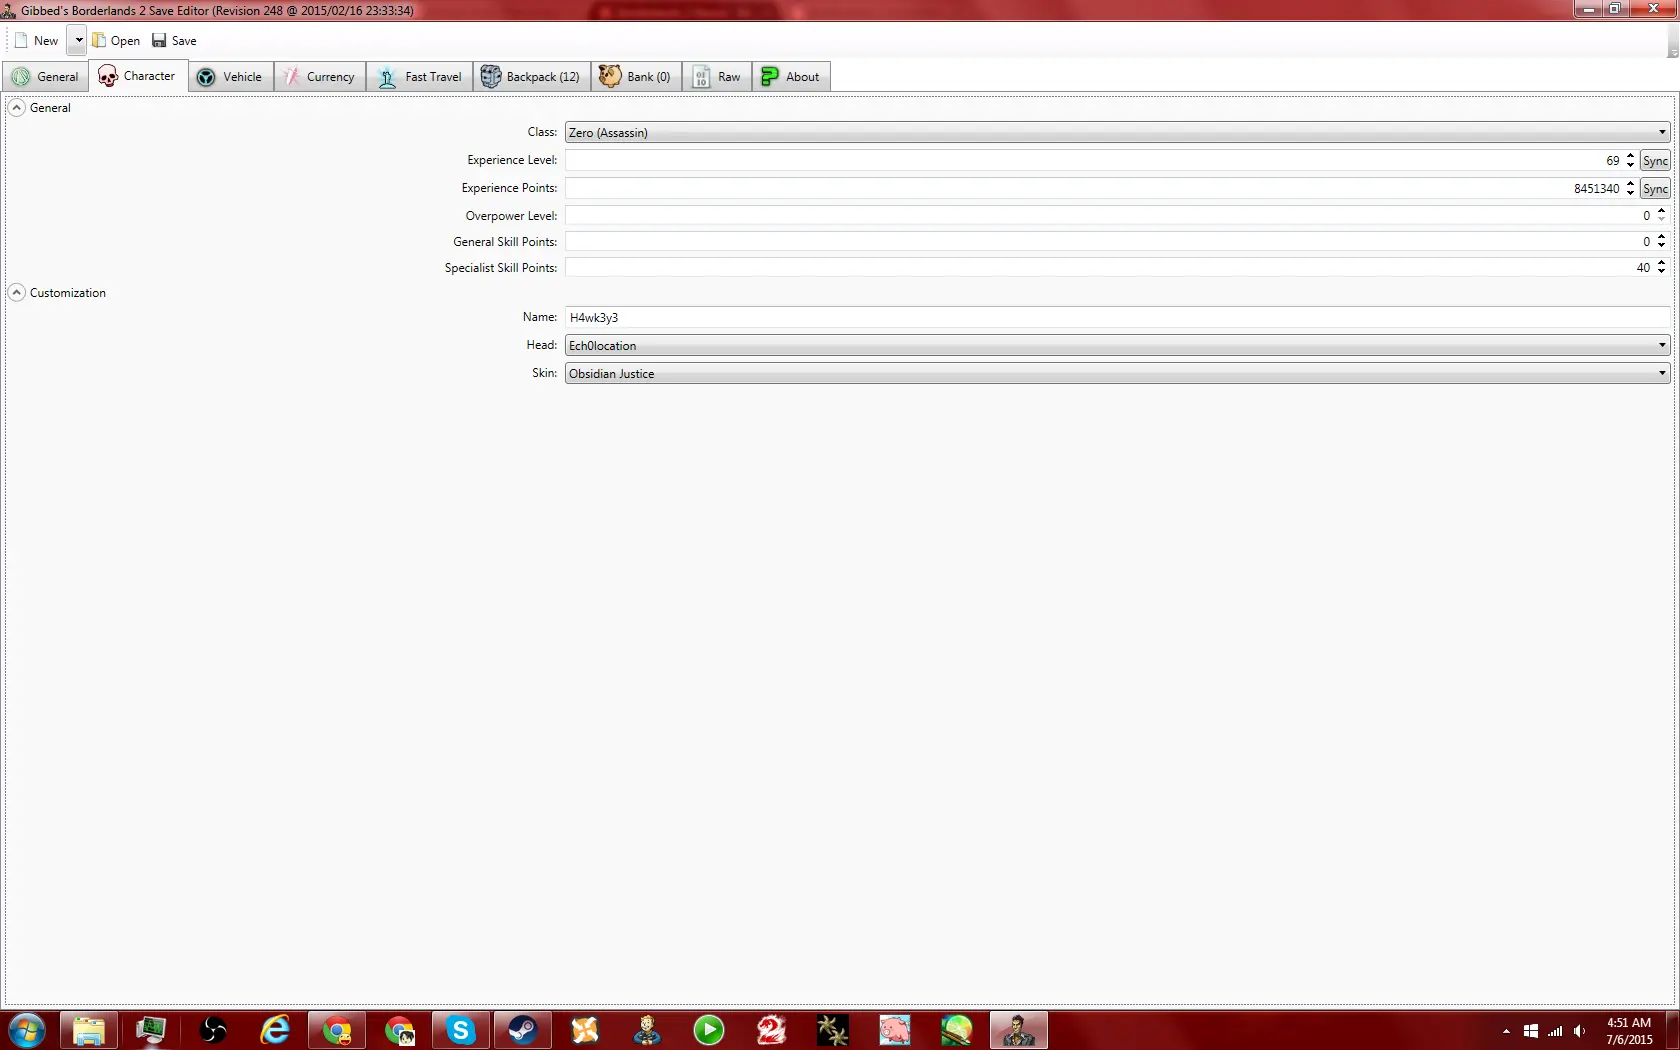This screenshot has width=1680, height=1050.
Task: Click the pink pig taskbar icon
Action: pos(895,1030)
